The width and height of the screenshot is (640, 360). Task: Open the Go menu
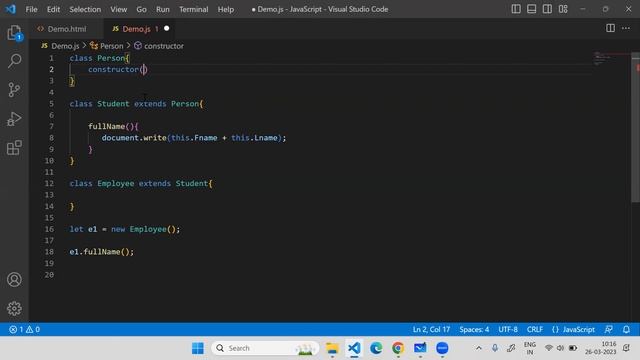pyautogui.click(x=141, y=9)
